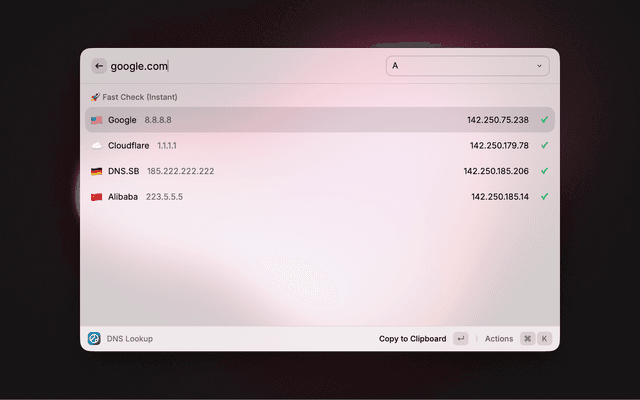Click the green checkmark on DNS.SB row
The image size is (640, 400).
(545, 171)
